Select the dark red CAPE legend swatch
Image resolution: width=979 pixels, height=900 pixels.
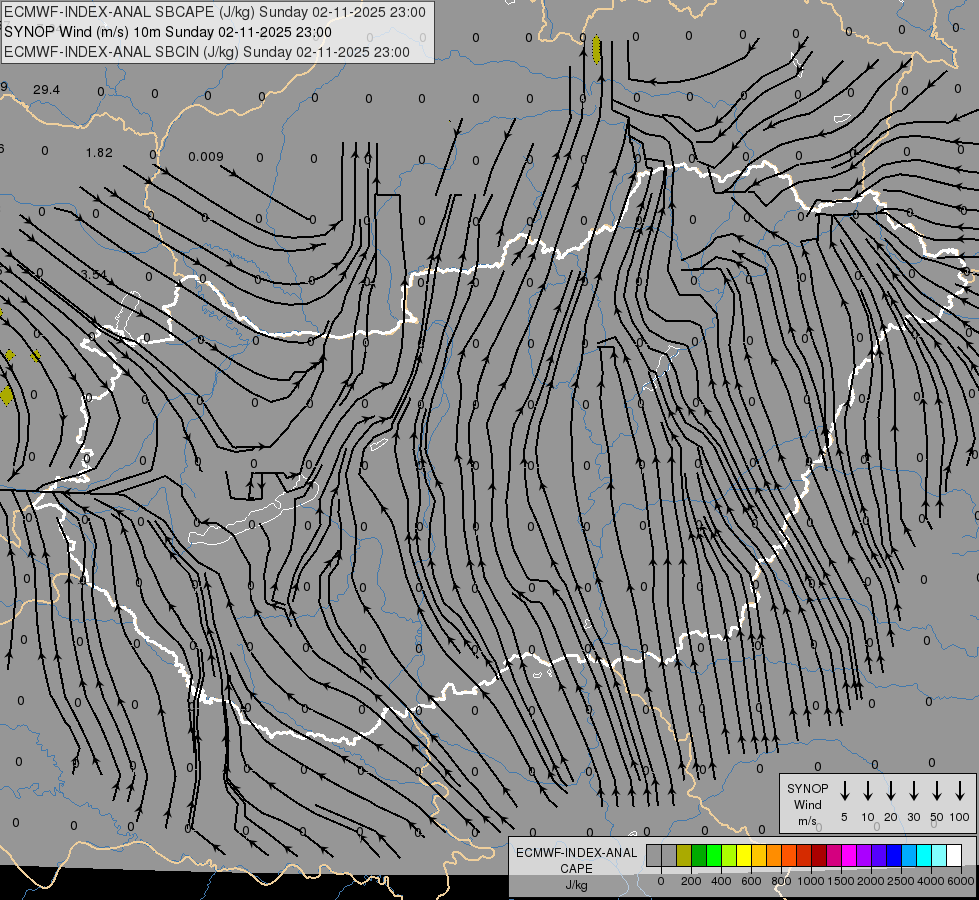820,855
